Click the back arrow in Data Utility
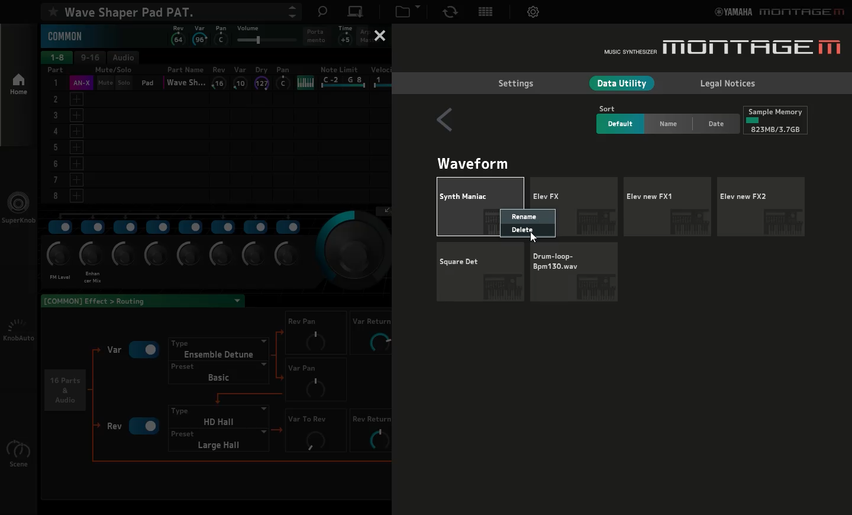The width and height of the screenshot is (852, 515). [445, 120]
